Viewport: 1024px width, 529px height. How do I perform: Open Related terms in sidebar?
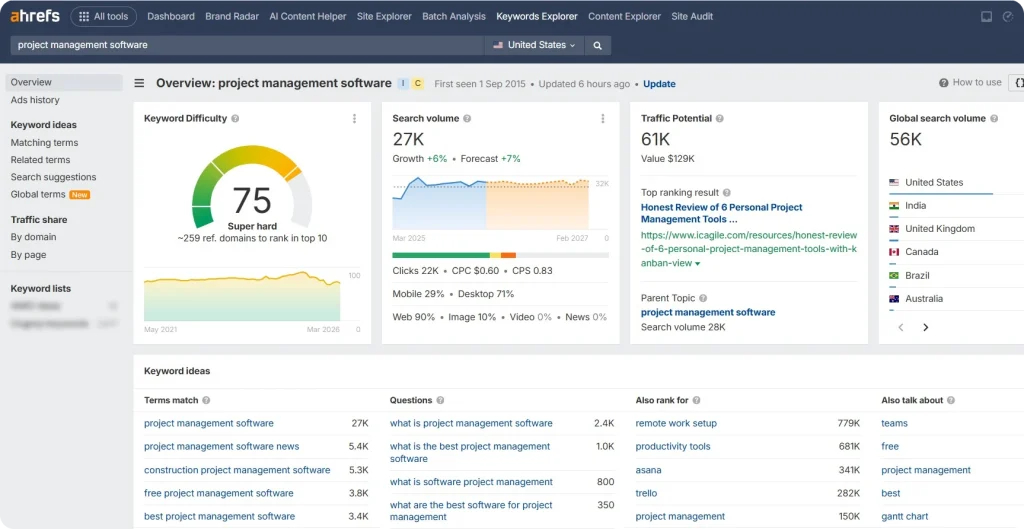[x=40, y=159]
